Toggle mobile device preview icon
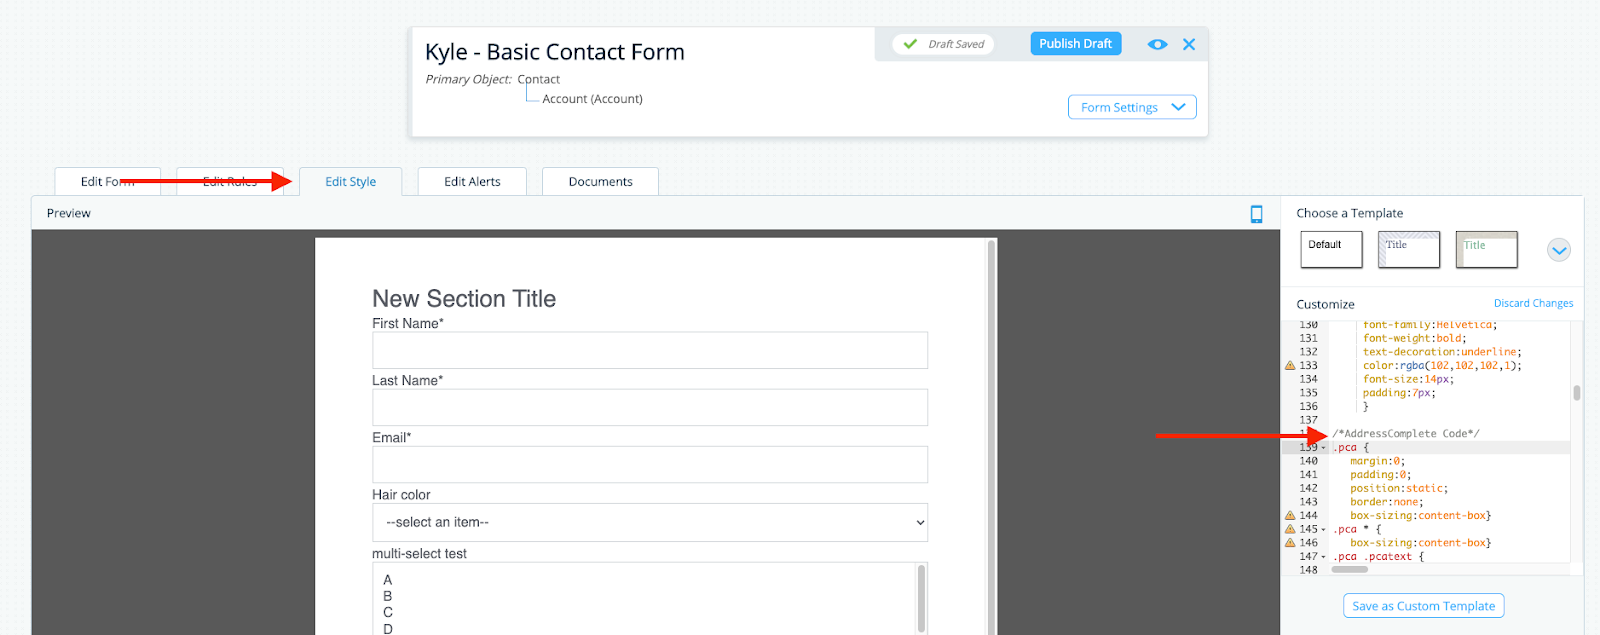 (1256, 214)
